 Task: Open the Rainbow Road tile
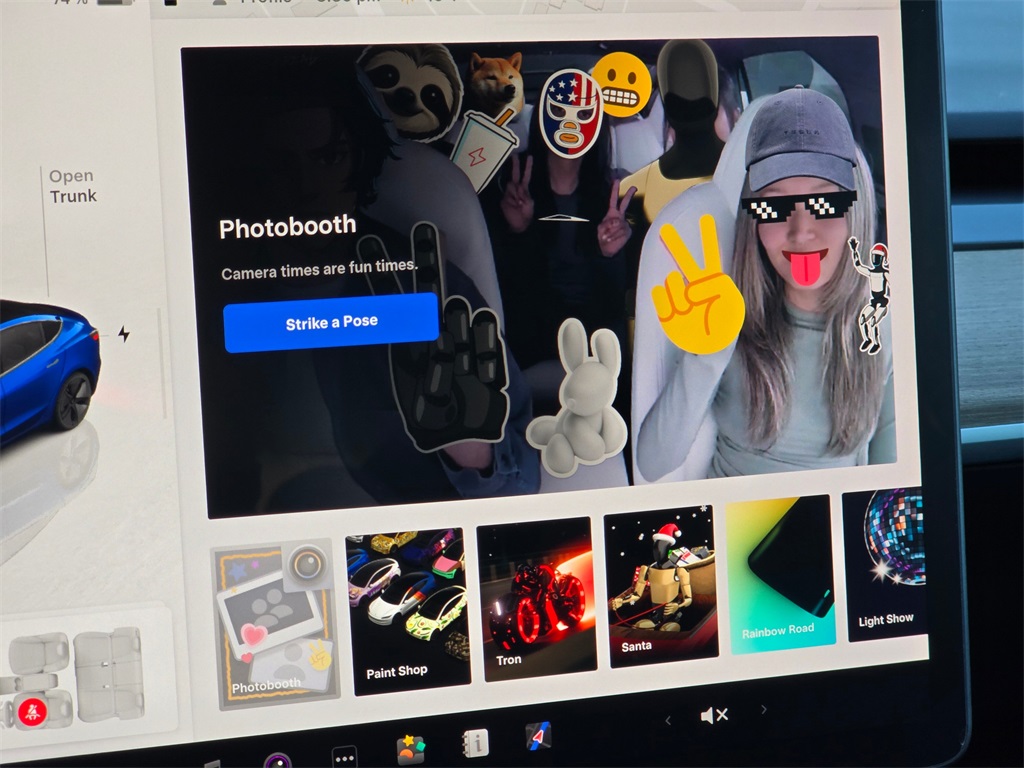coord(779,575)
